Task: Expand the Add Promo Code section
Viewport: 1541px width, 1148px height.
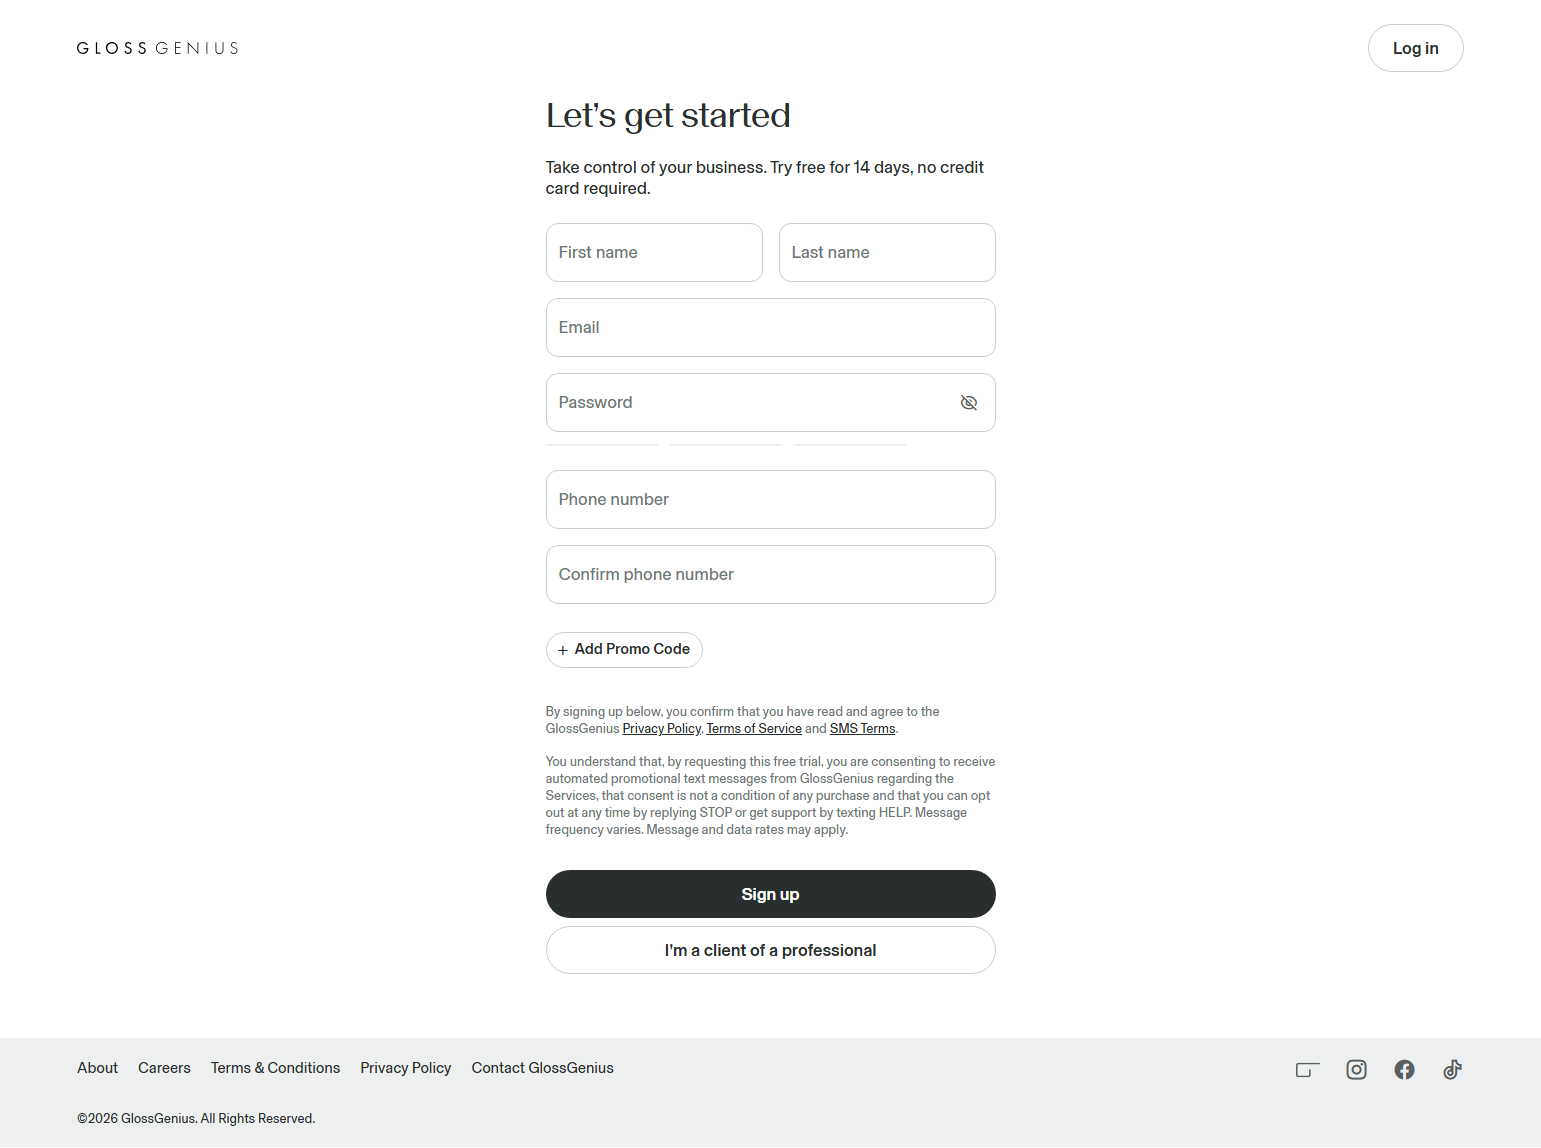Action: point(624,649)
